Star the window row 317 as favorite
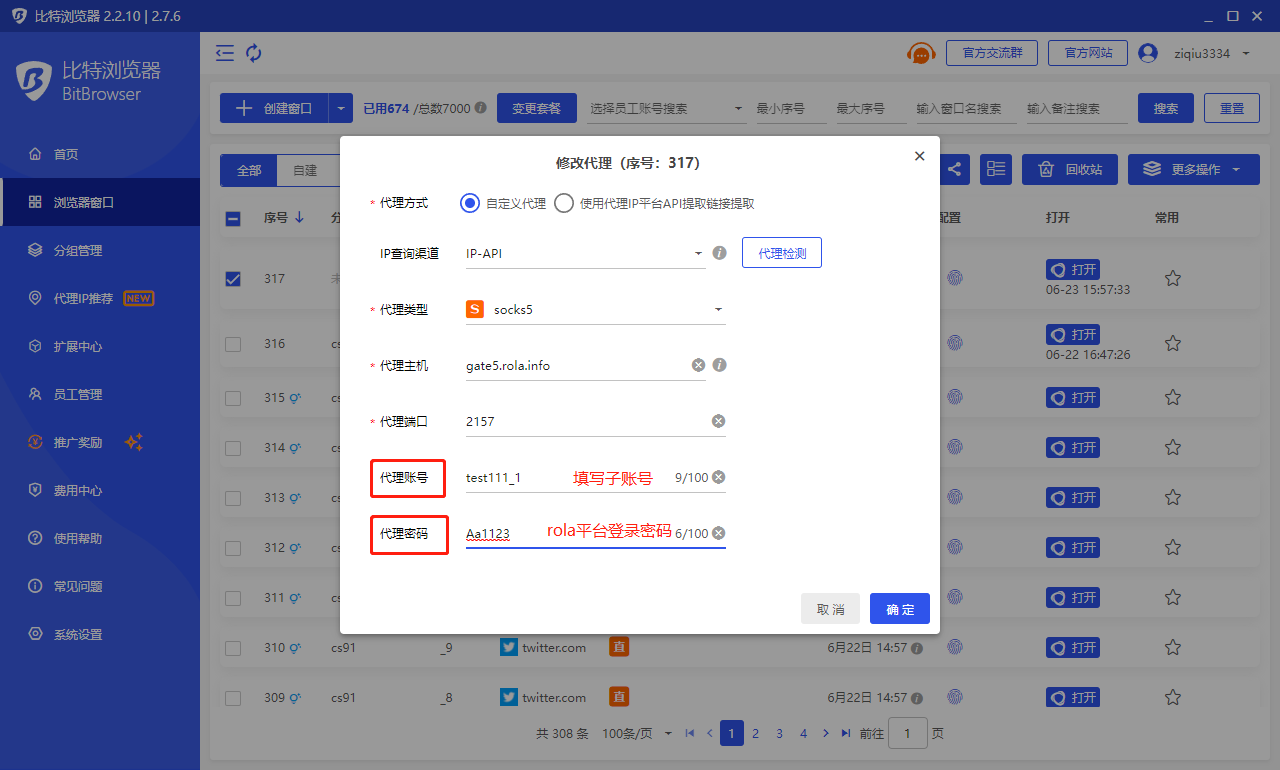The image size is (1280, 770). 1173,278
